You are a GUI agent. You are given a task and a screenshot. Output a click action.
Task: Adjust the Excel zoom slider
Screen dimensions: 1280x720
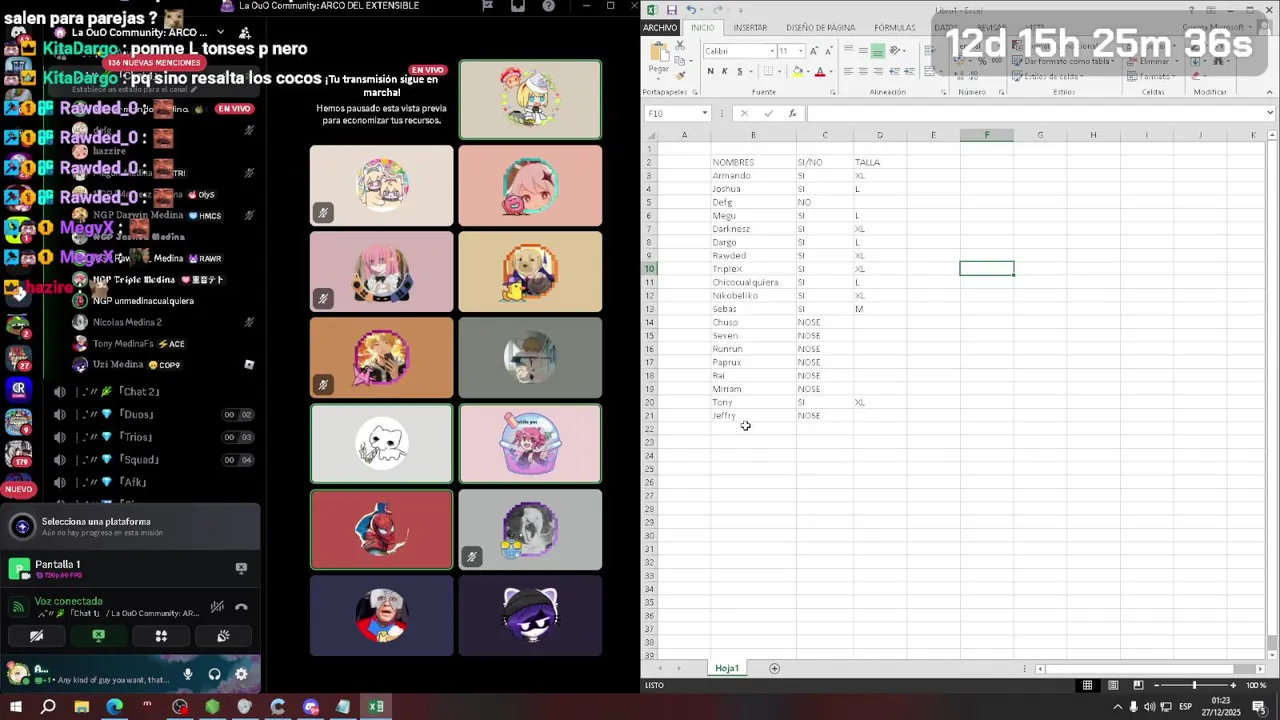pyautogui.click(x=1194, y=685)
